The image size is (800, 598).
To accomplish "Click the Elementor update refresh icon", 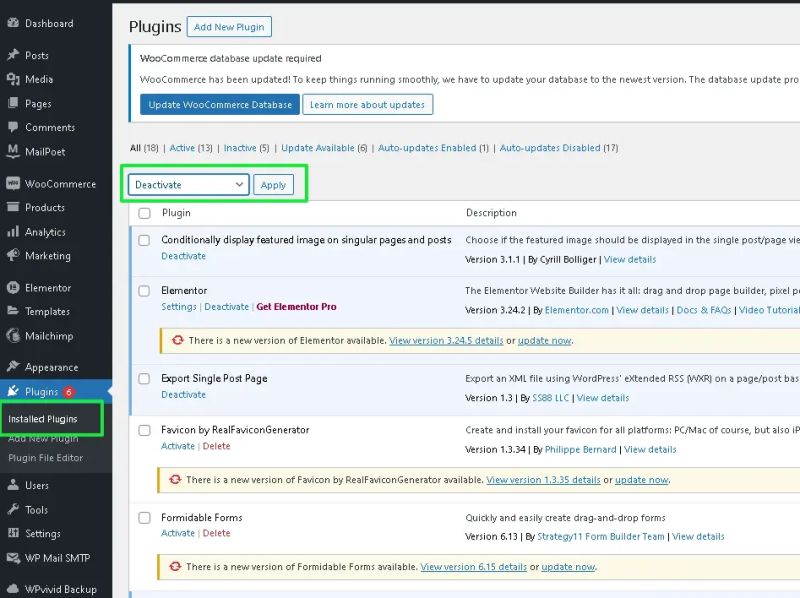I will click(178, 340).
